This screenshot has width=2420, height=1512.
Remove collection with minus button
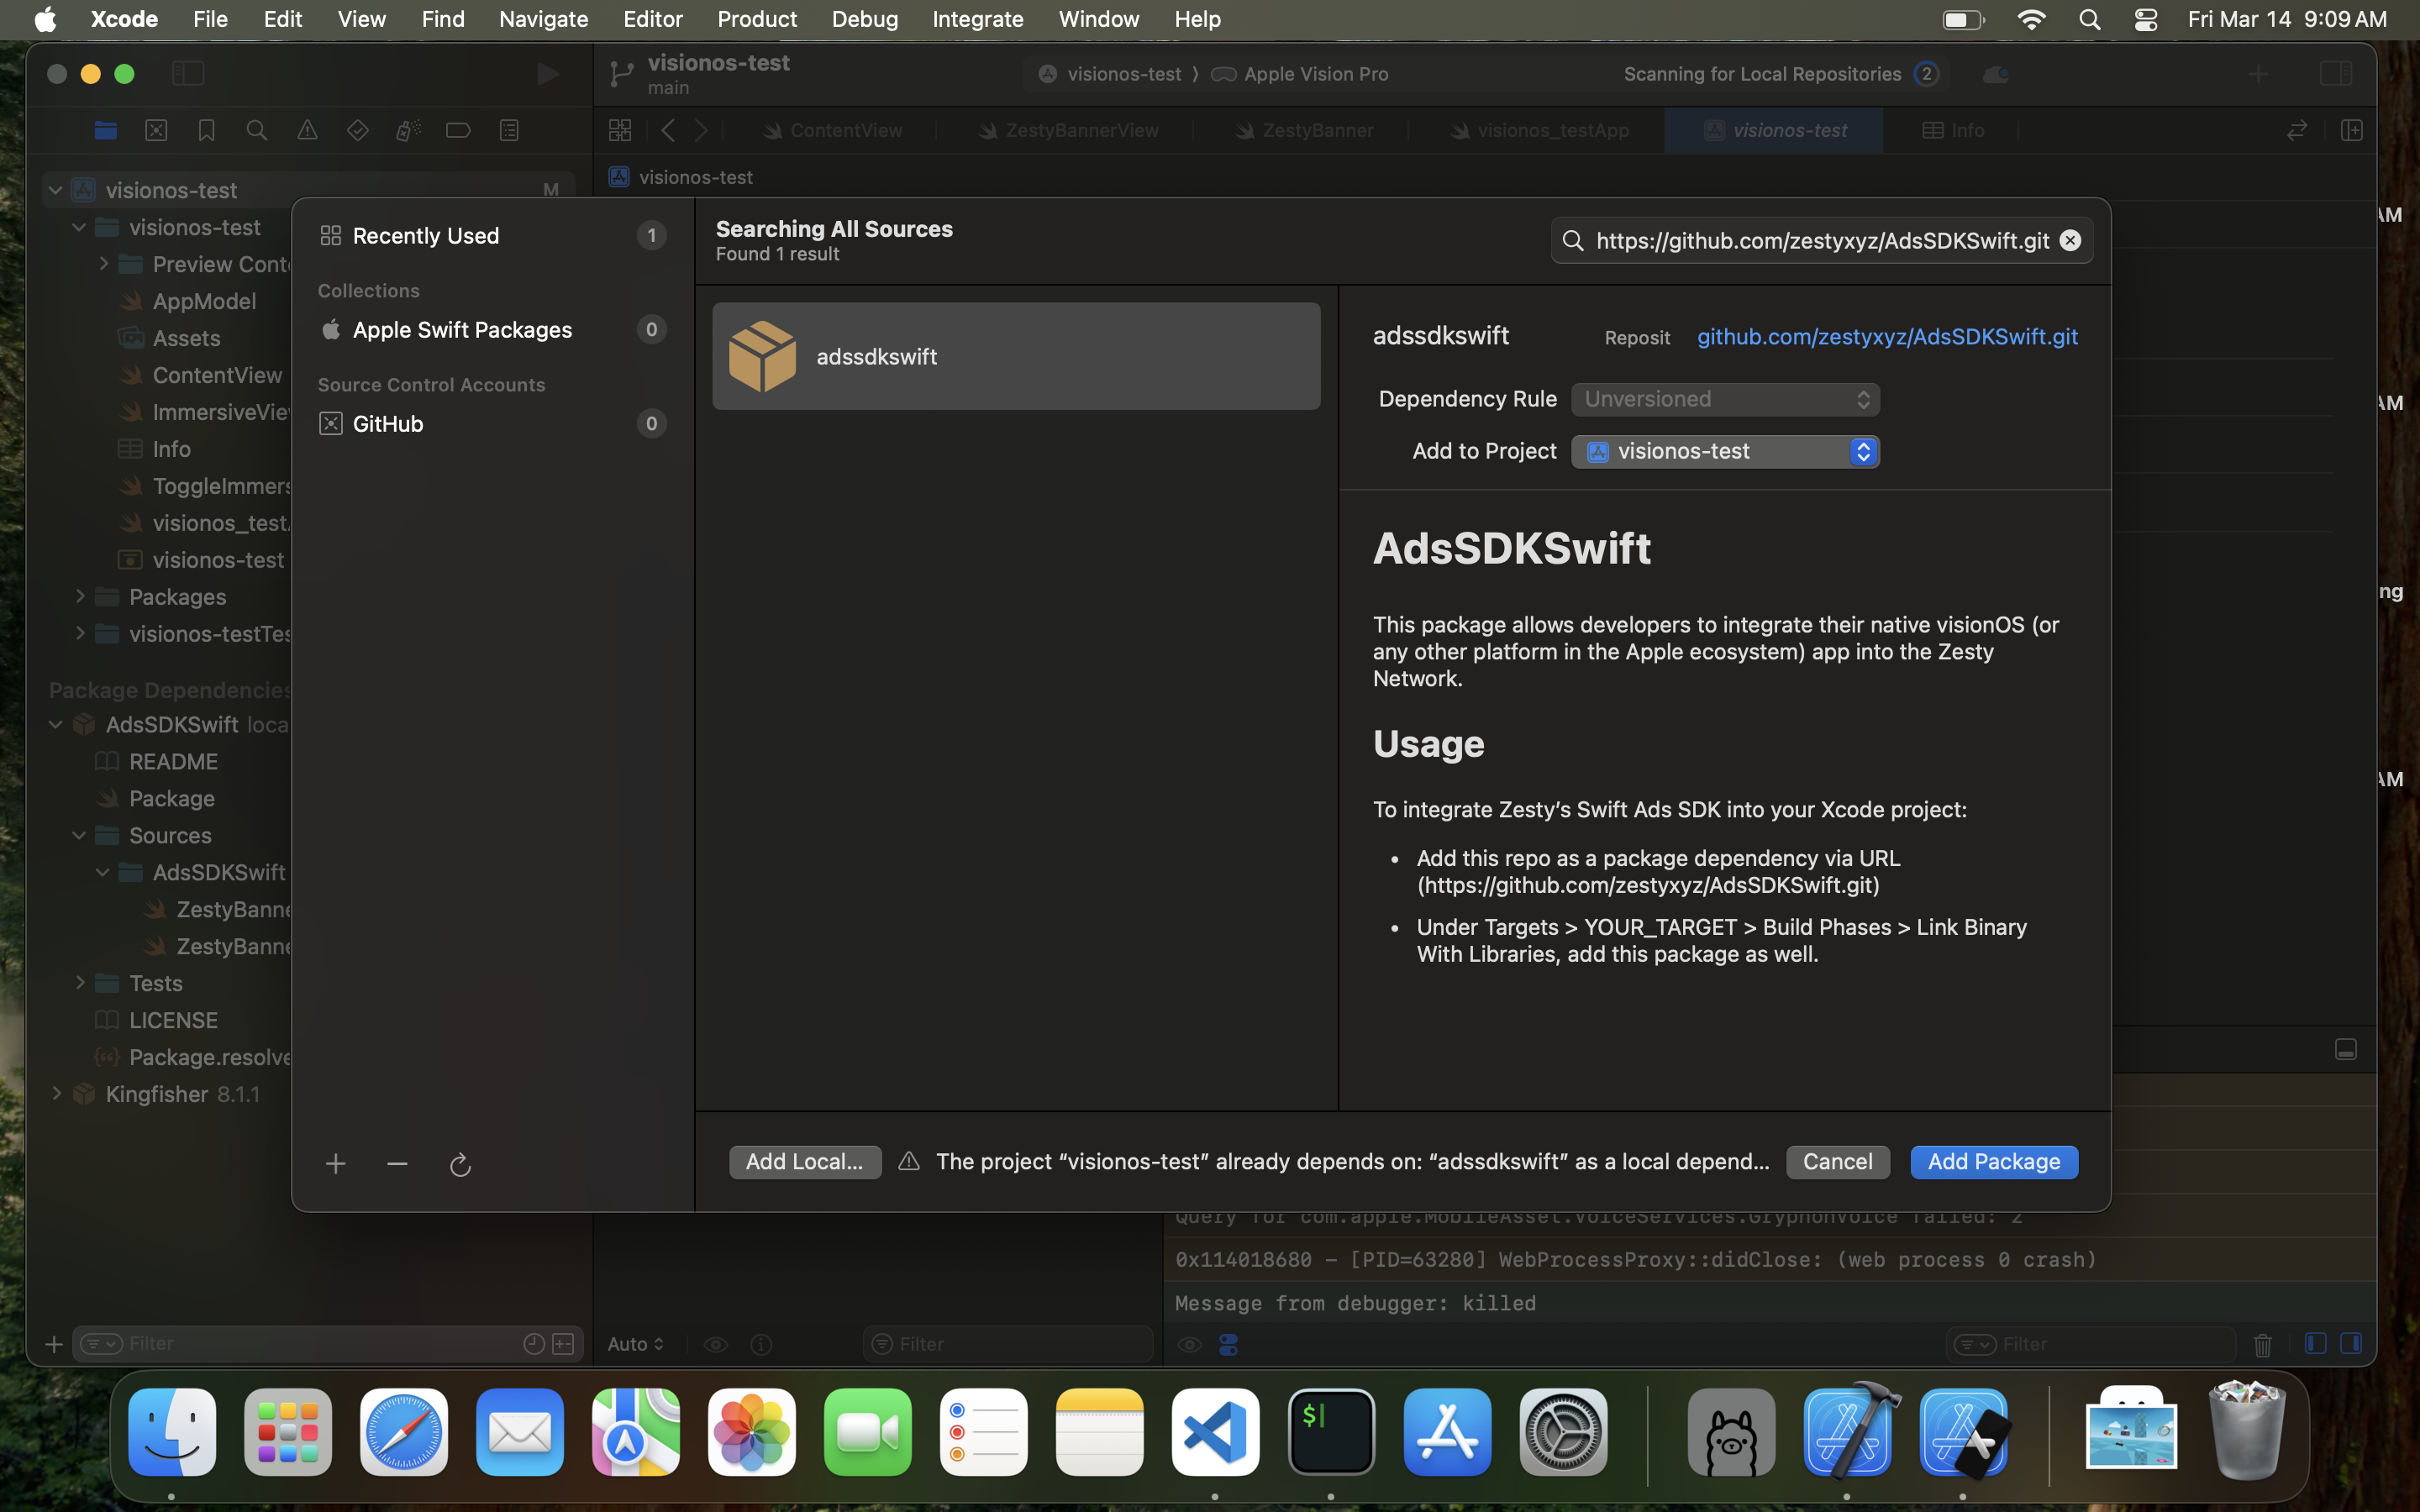click(397, 1164)
